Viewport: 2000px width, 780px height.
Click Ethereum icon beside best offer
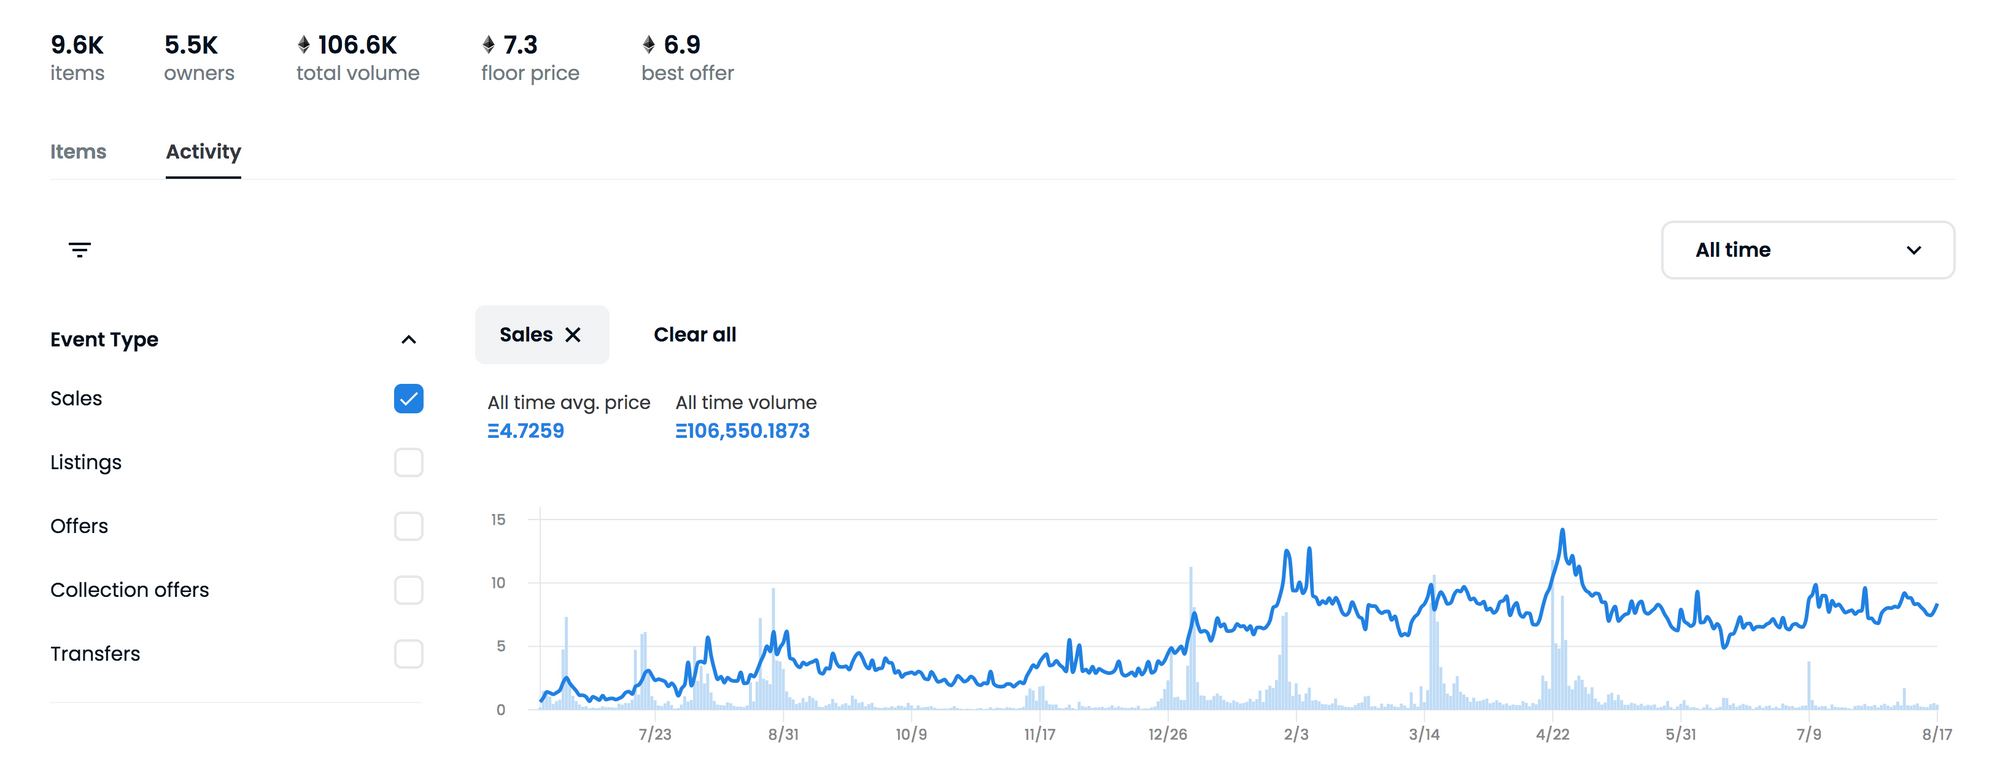pyautogui.click(x=649, y=45)
